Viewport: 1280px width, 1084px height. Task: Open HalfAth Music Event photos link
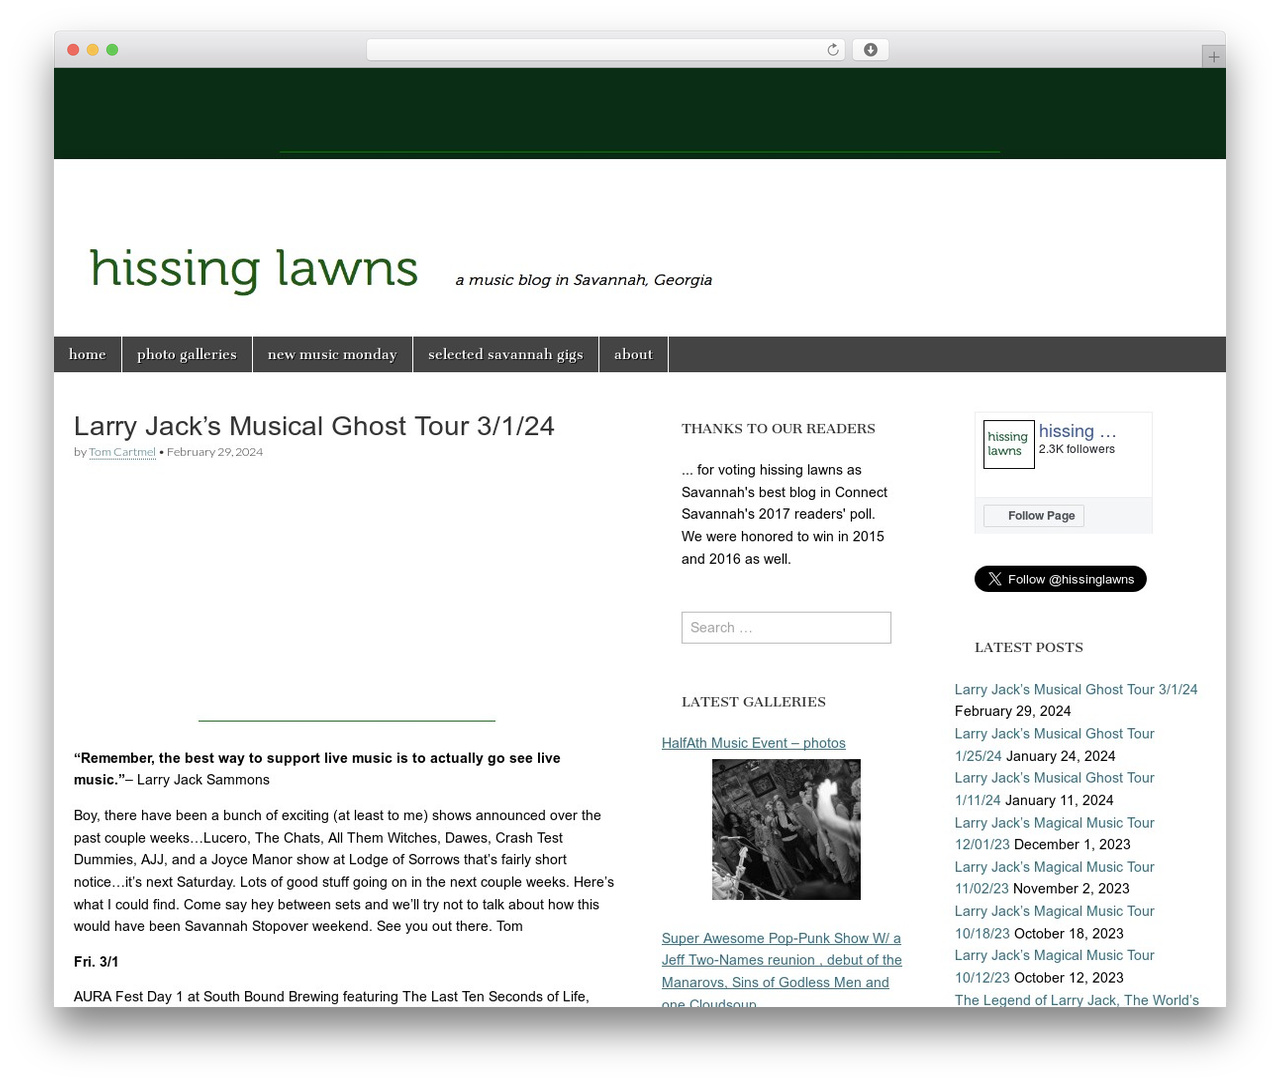tap(753, 743)
